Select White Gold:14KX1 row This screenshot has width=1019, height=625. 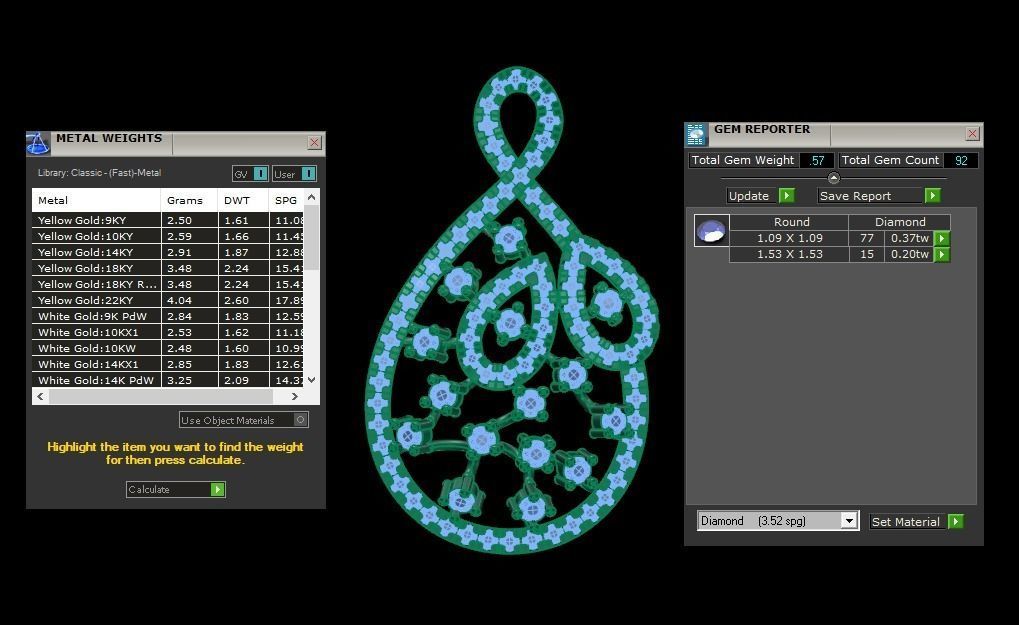point(168,364)
